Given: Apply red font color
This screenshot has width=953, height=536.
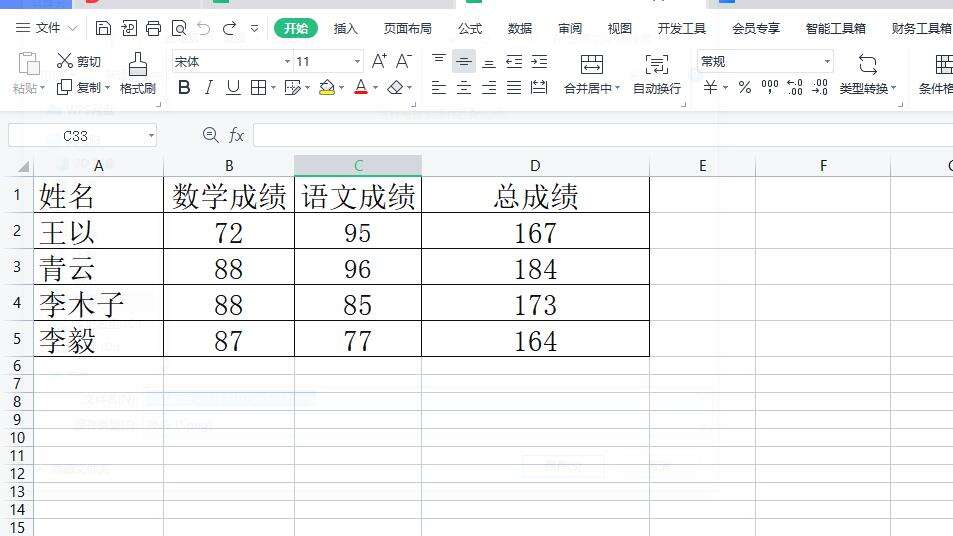Looking at the screenshot, I should point(361,88).
